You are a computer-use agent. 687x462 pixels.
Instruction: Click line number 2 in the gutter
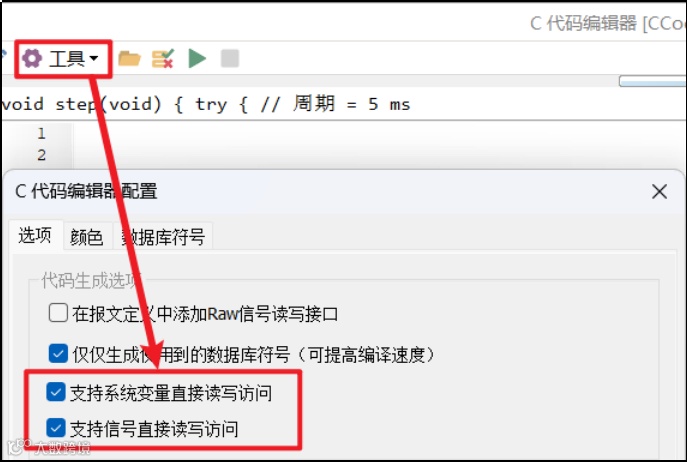41,155
